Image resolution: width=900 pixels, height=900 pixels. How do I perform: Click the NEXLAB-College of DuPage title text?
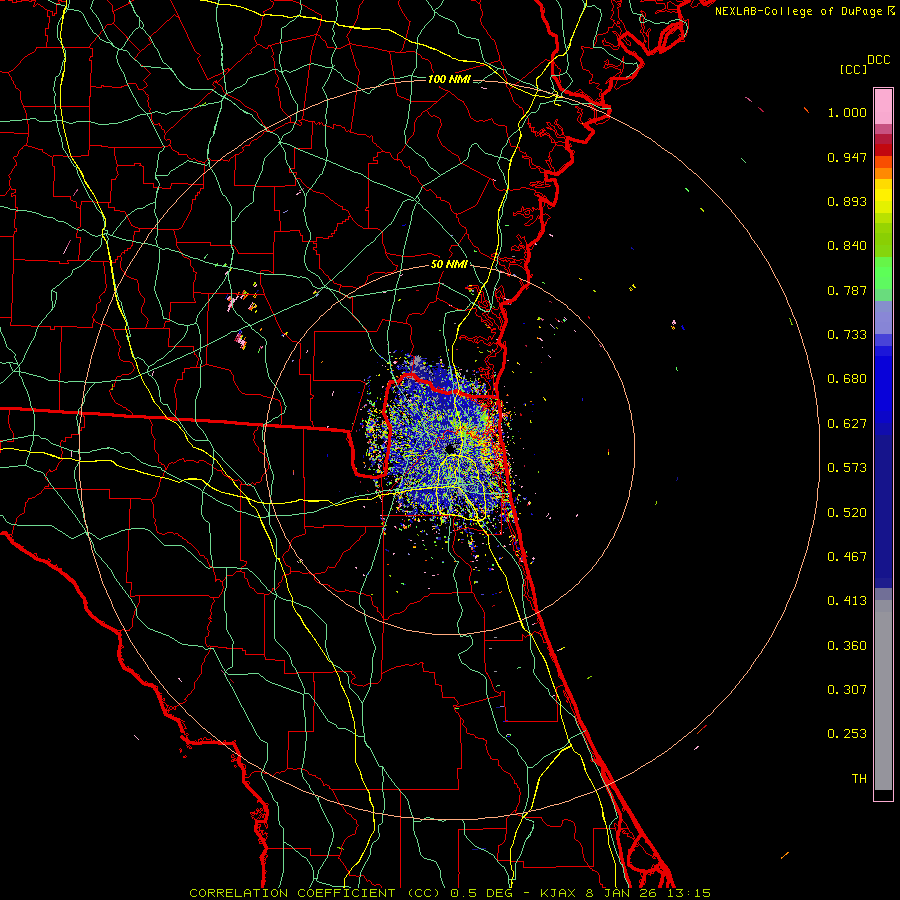pyautogui.click(x=799, y=11)
